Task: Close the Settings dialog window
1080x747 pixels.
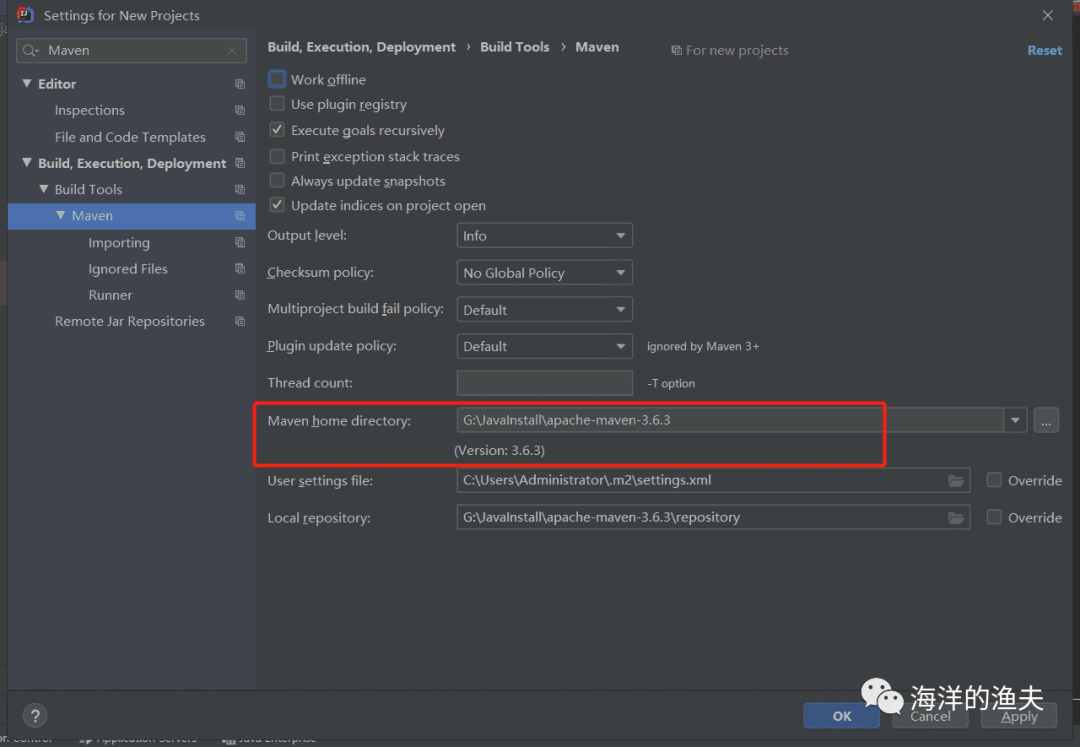Action: (x=1048, y=15)
